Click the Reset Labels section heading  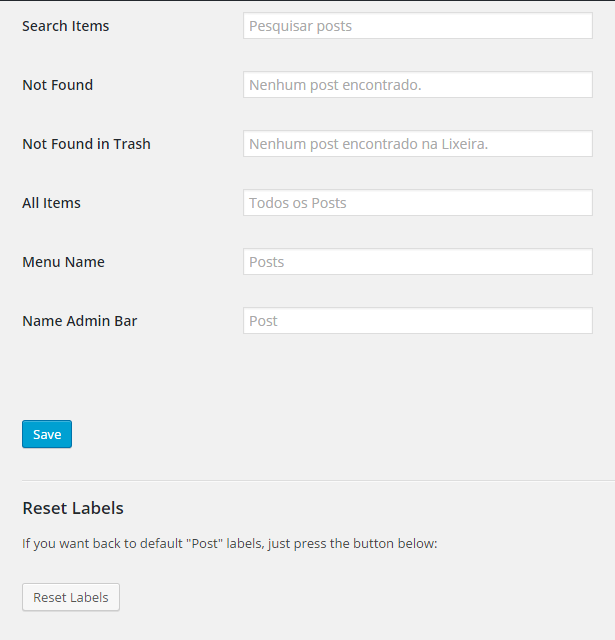point(73,508)
